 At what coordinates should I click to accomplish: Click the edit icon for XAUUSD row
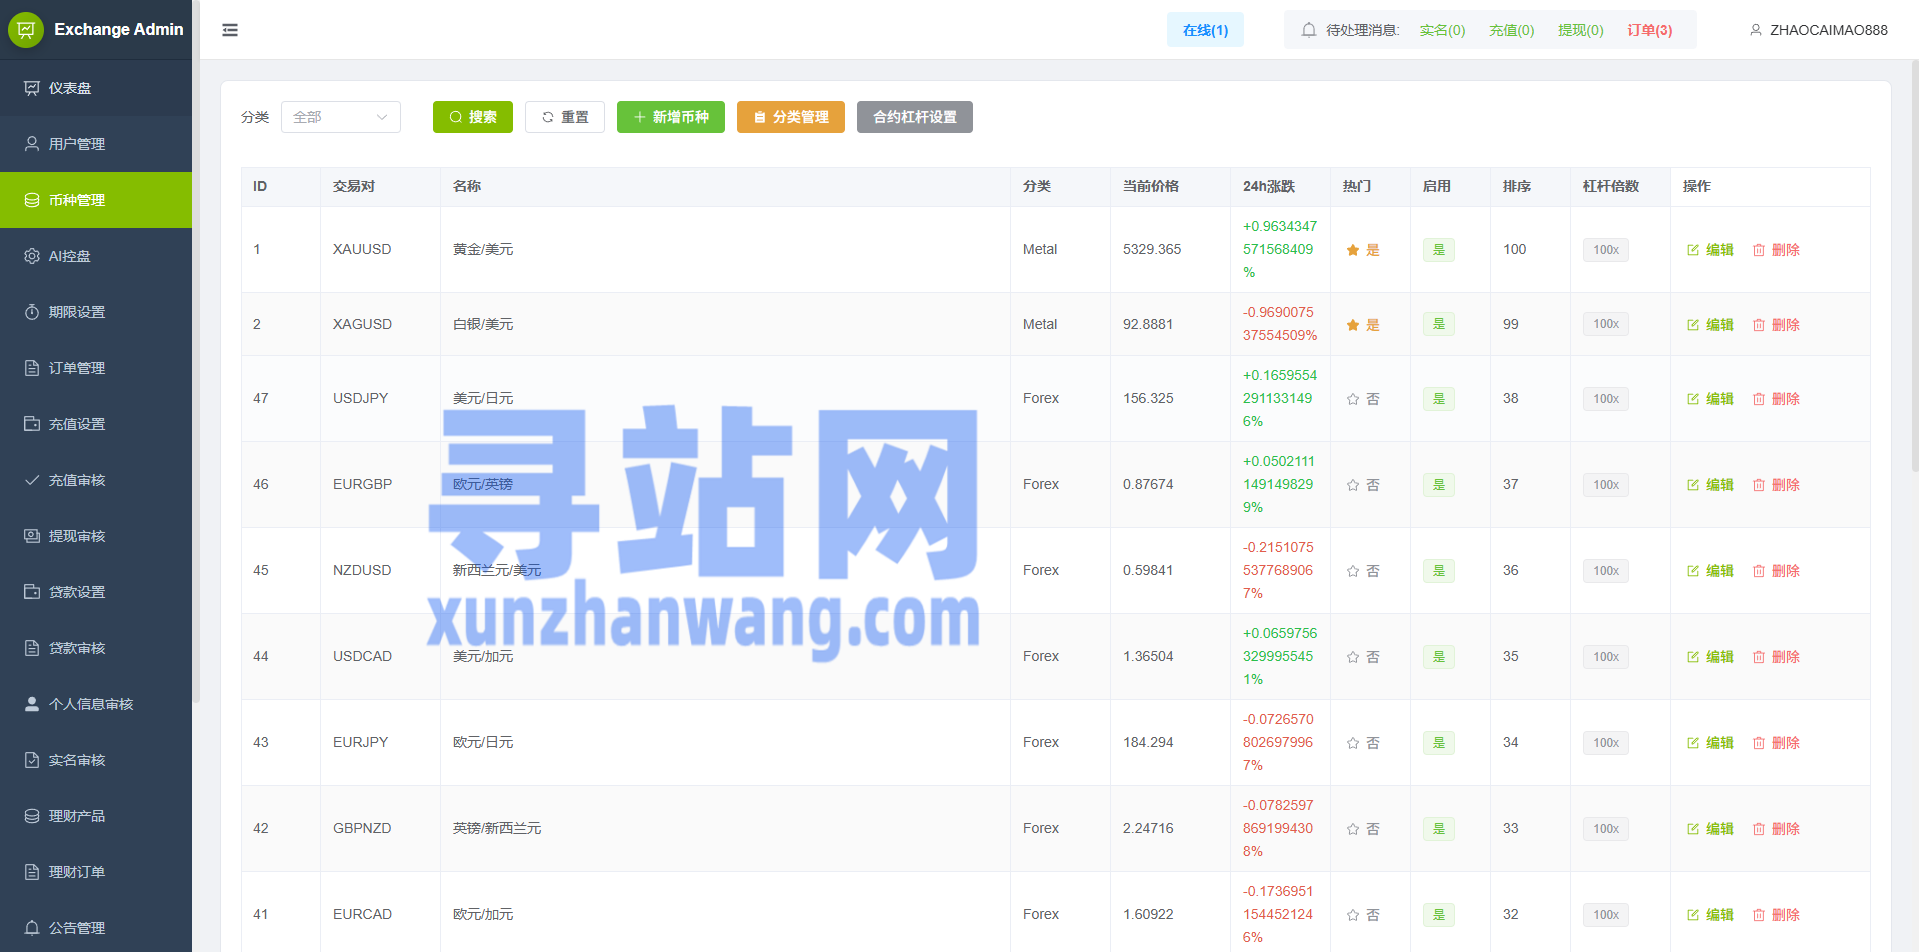[x=1693, y=250]
